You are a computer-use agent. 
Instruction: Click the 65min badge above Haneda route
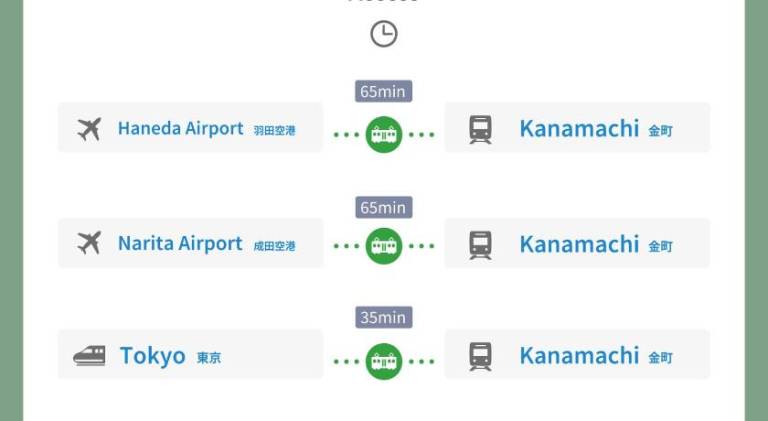[x=384, y=92]
